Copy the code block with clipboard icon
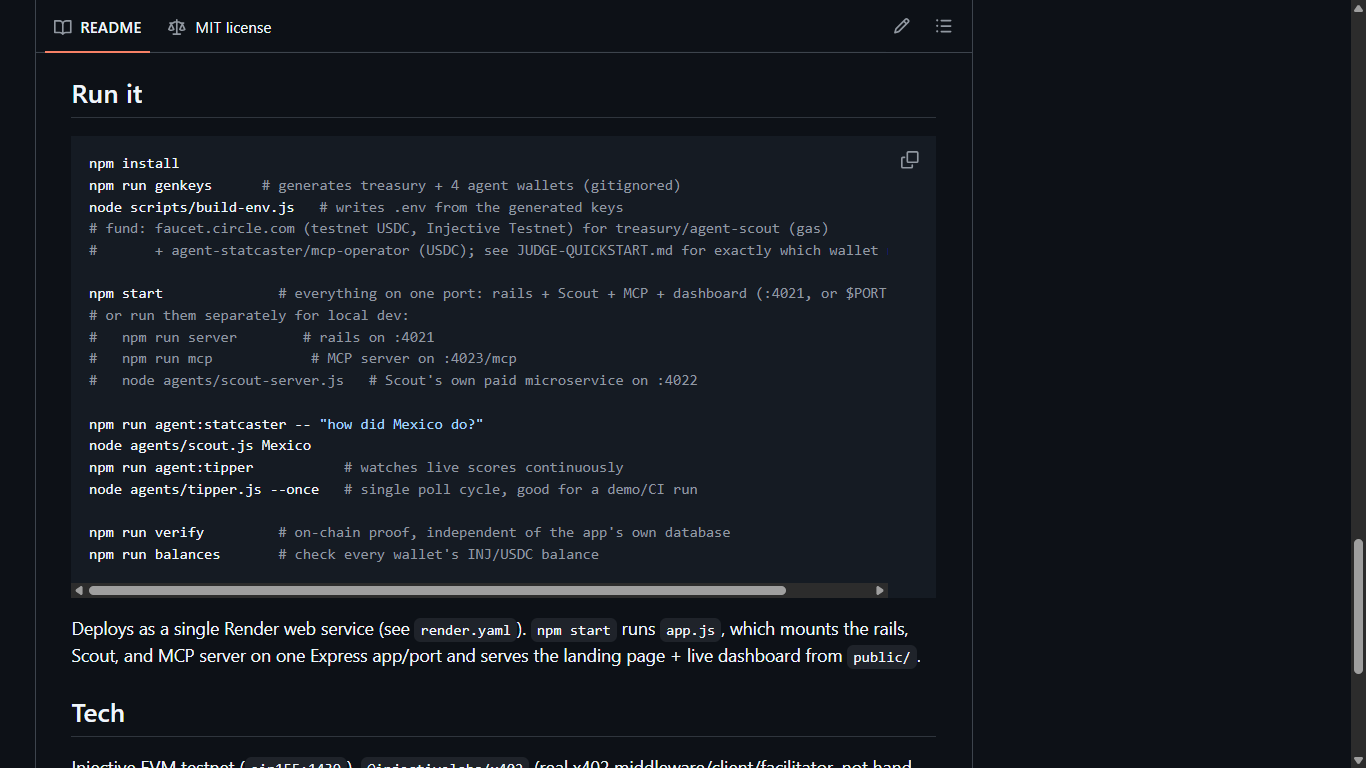 coord(909,160)
